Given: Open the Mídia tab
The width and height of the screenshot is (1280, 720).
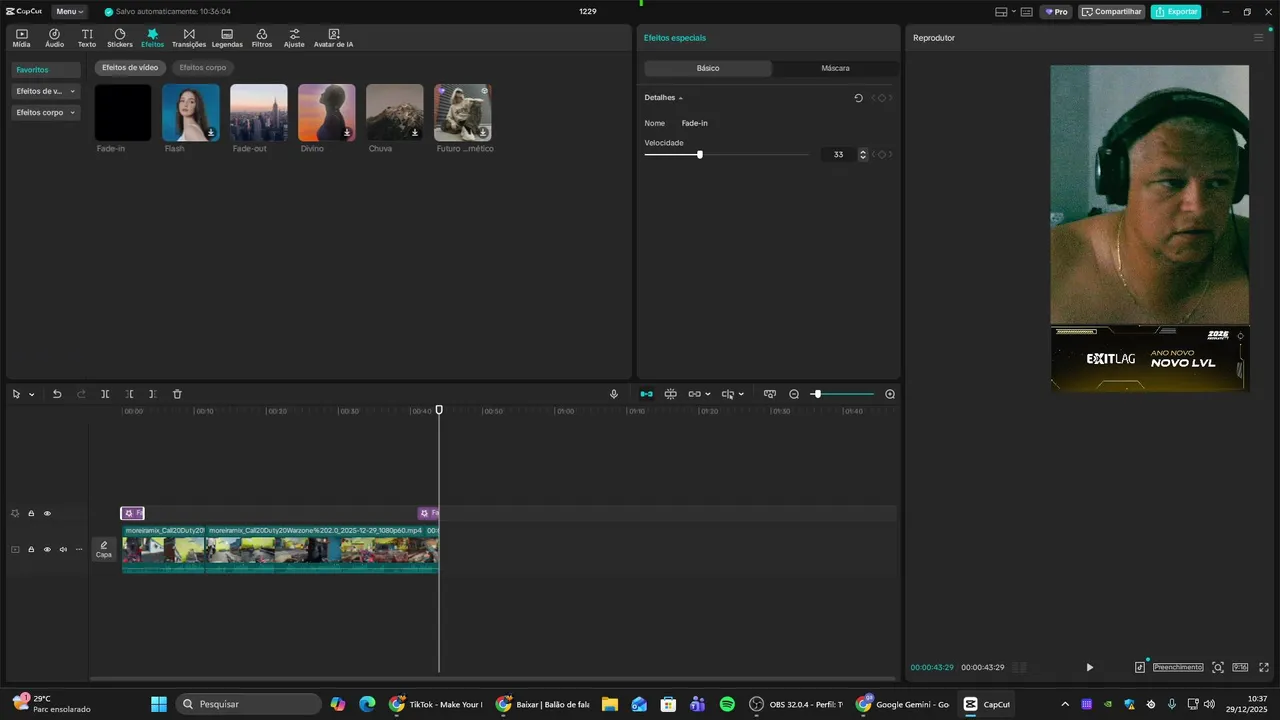Looking at the screenshot, I should pyautogui.click(x=21, y=38).
